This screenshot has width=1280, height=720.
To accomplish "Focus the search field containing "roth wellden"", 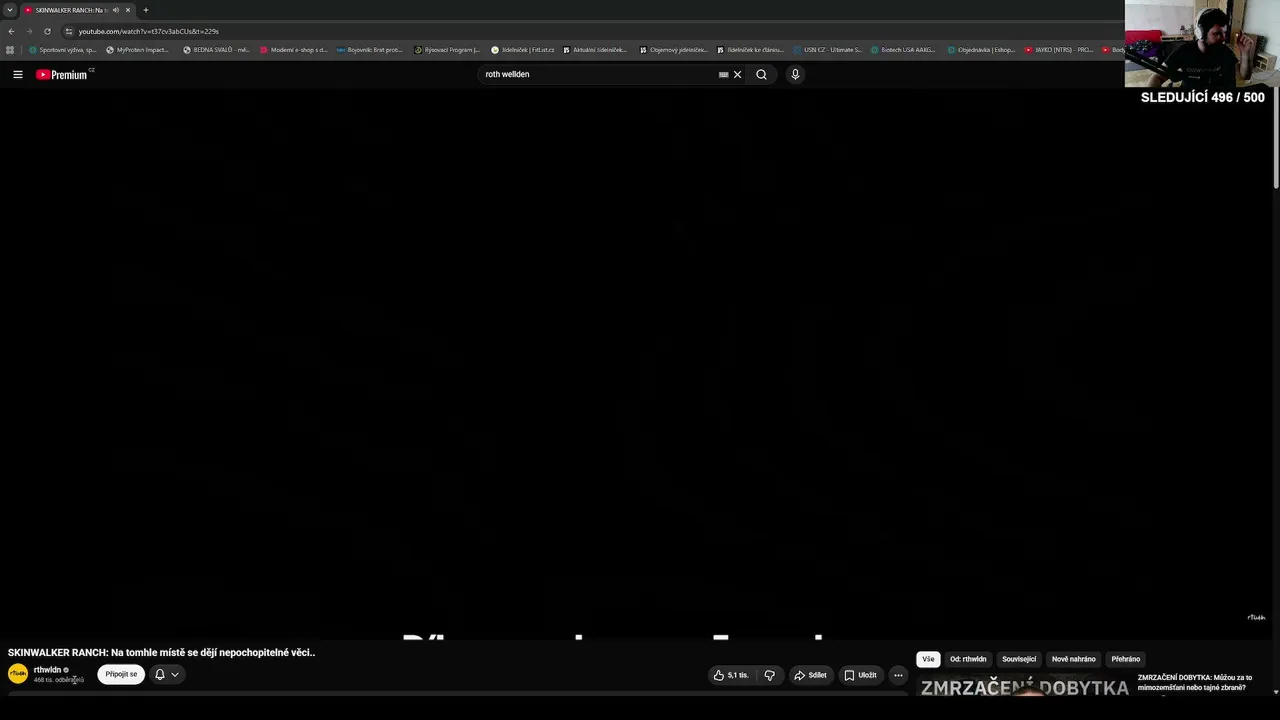I will [600, 74].
